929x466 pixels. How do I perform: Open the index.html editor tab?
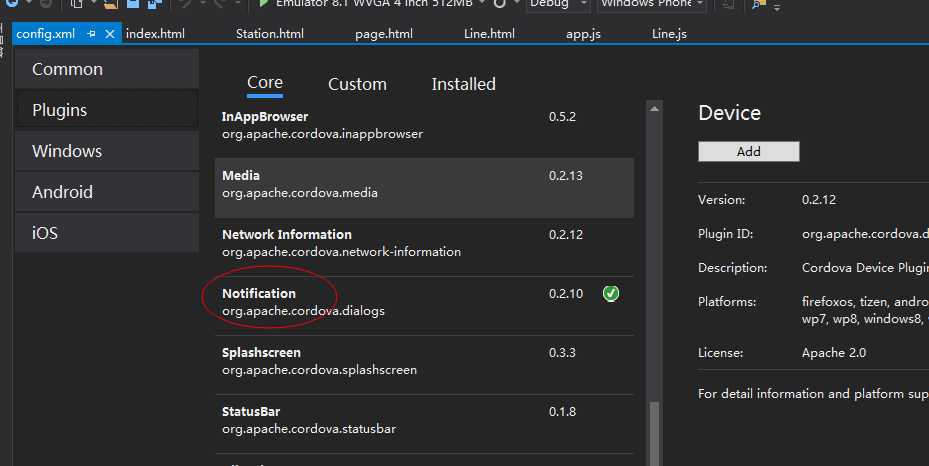155,33
